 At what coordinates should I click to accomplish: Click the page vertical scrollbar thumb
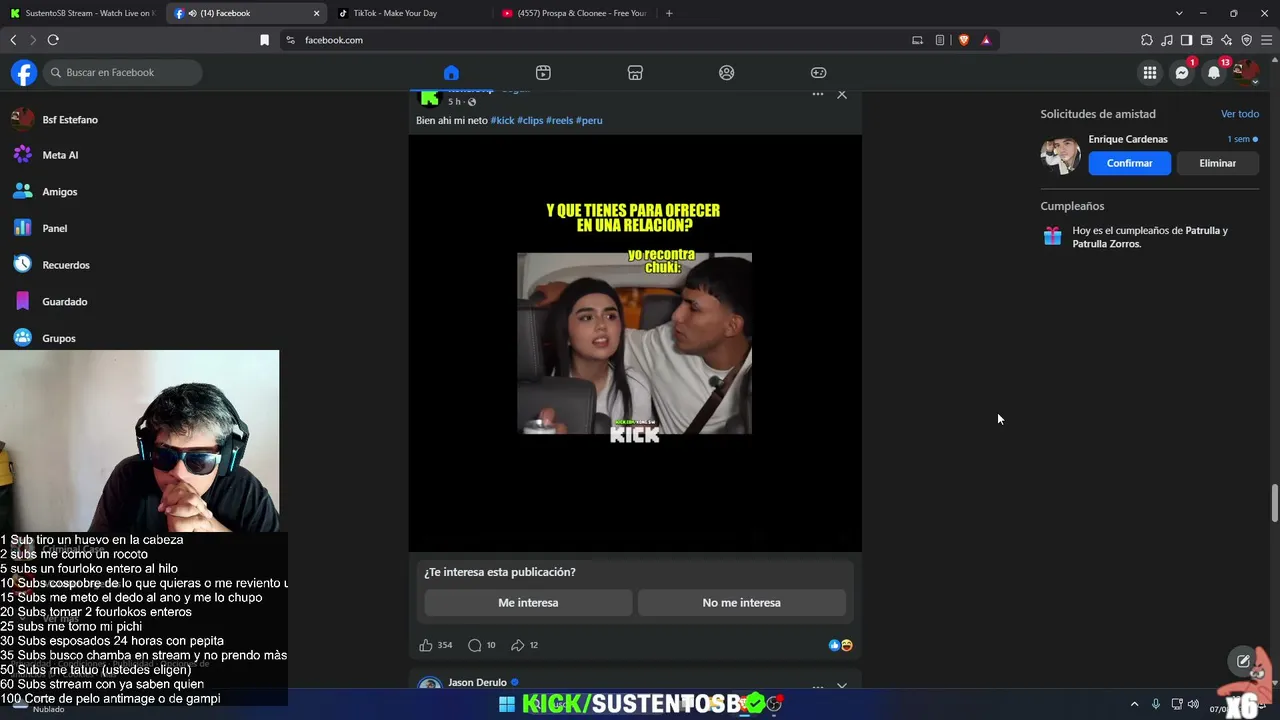coord(1274,503)
